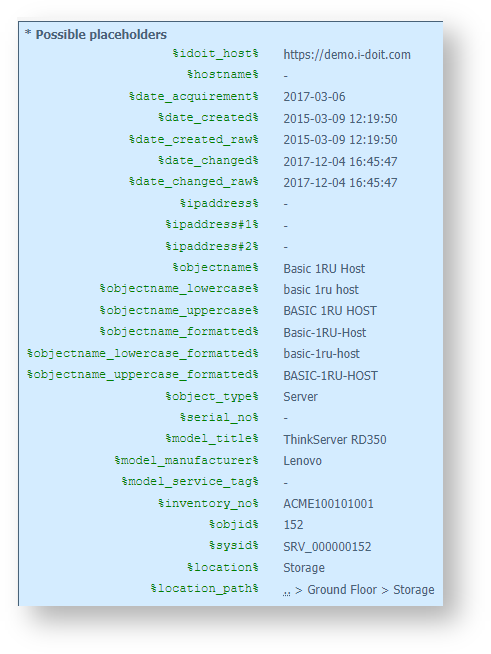Click the ThinkServer RD350 value
The image size is (491, 654).
tap(335, 440)
